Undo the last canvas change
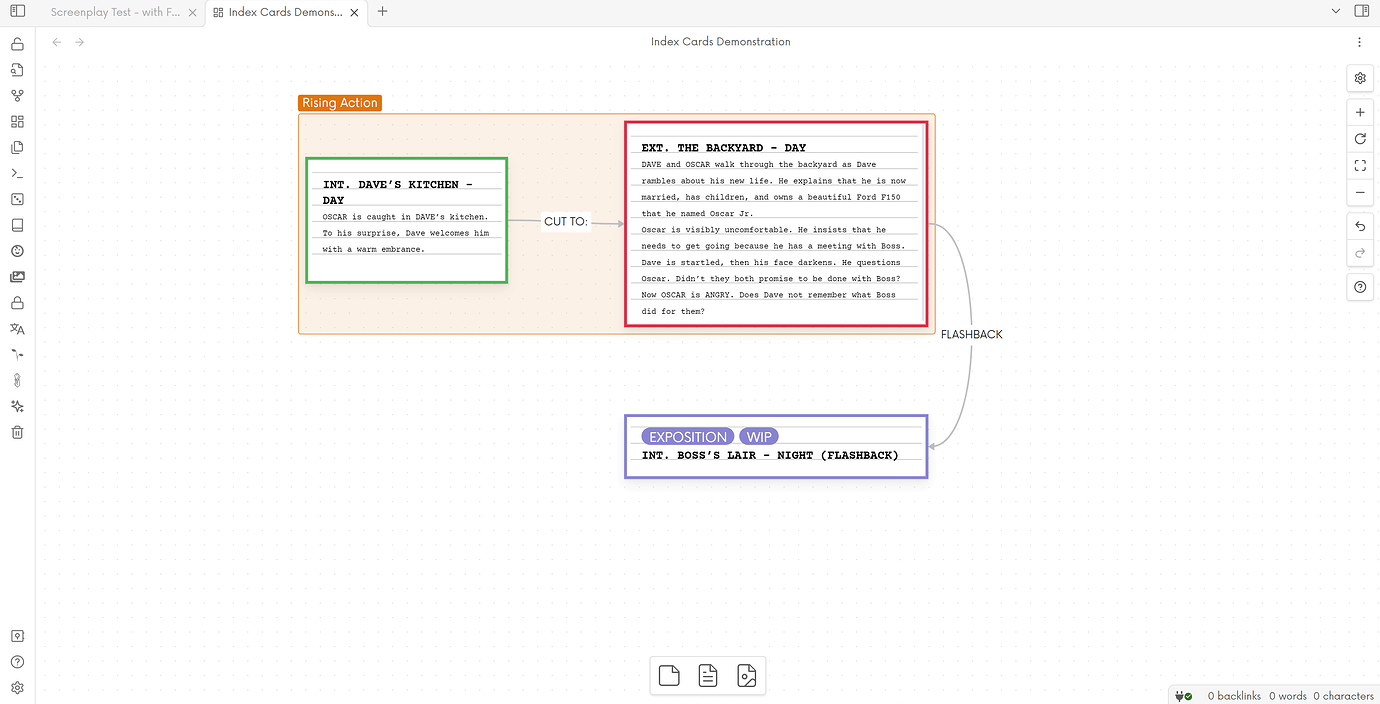 1359,225
